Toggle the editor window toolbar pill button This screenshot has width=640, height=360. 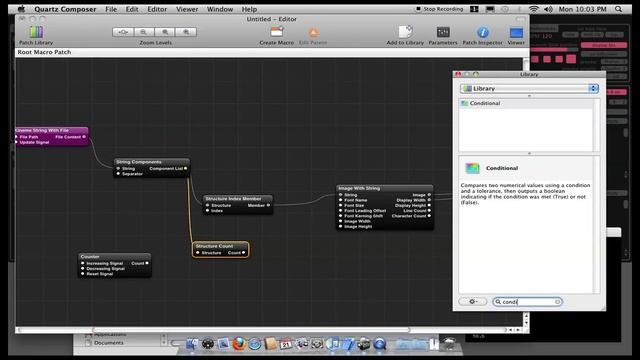(520, 19)
